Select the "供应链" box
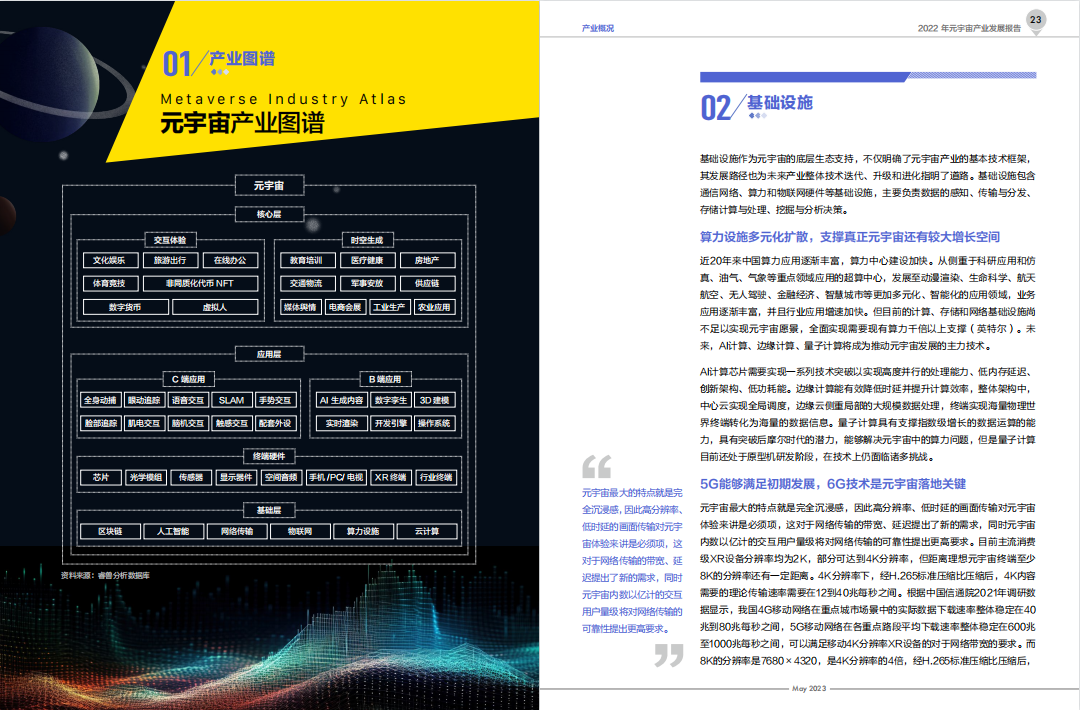This screenshot has width=1080, height=710. point(428,283)
